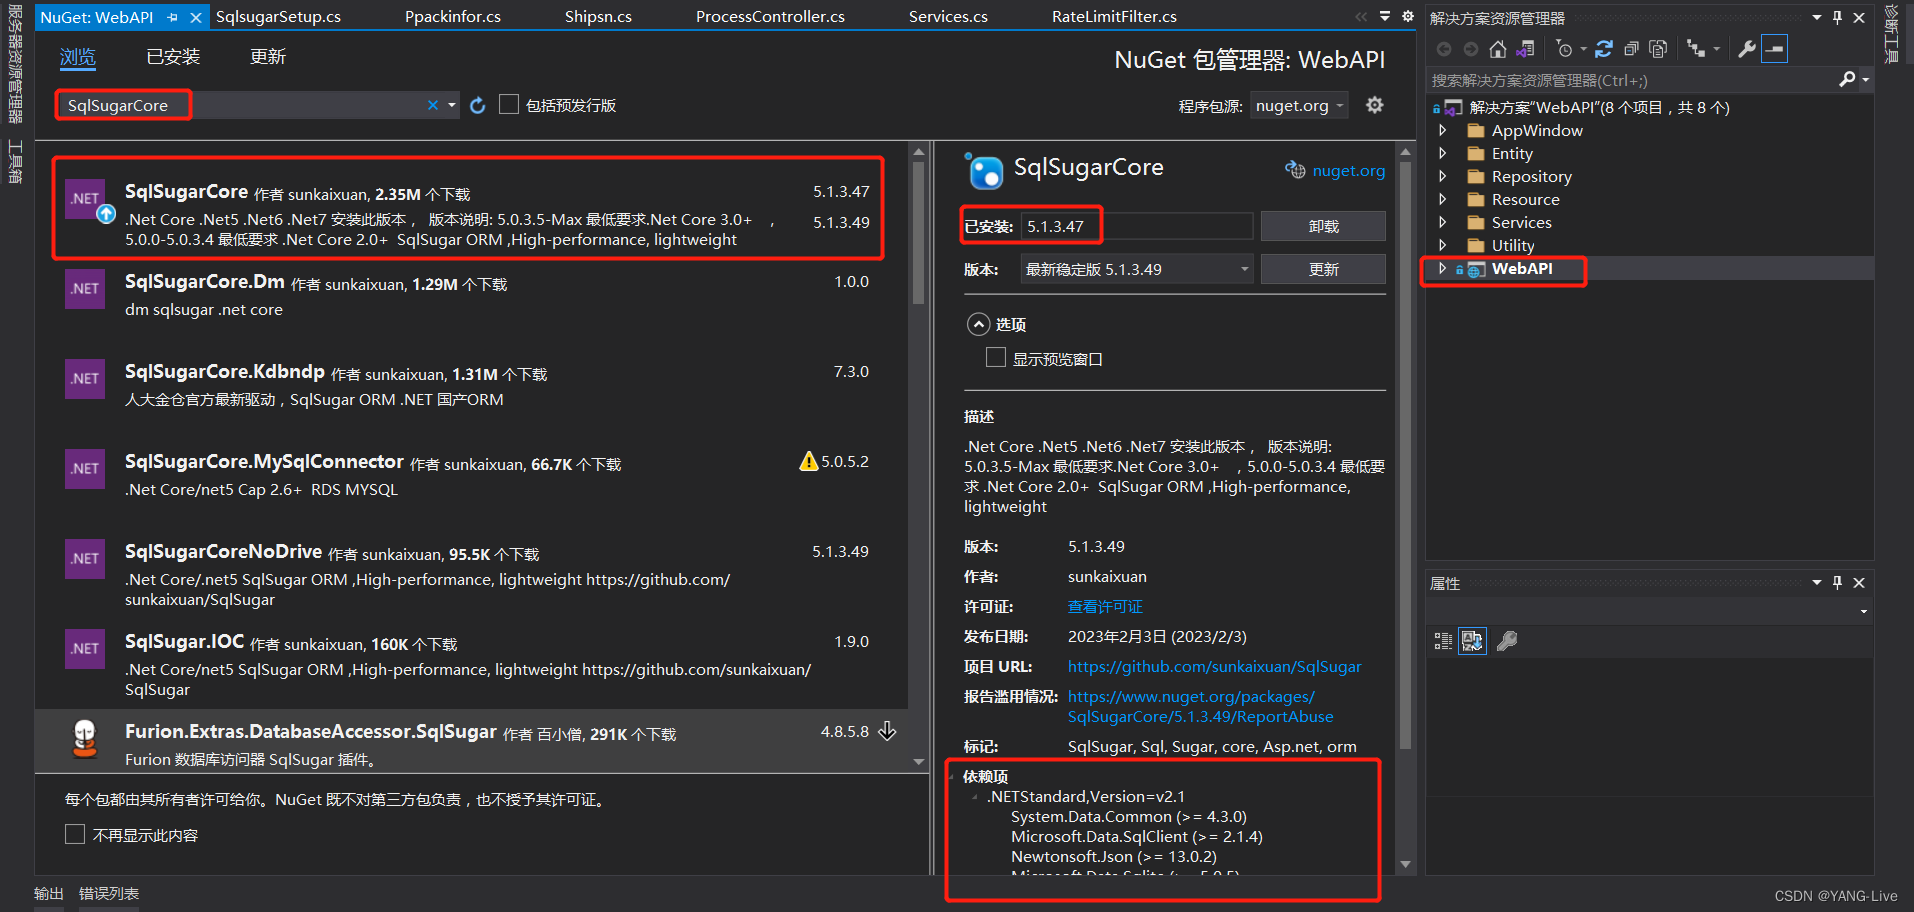Collapse the options section chevron

click(978, 324)
